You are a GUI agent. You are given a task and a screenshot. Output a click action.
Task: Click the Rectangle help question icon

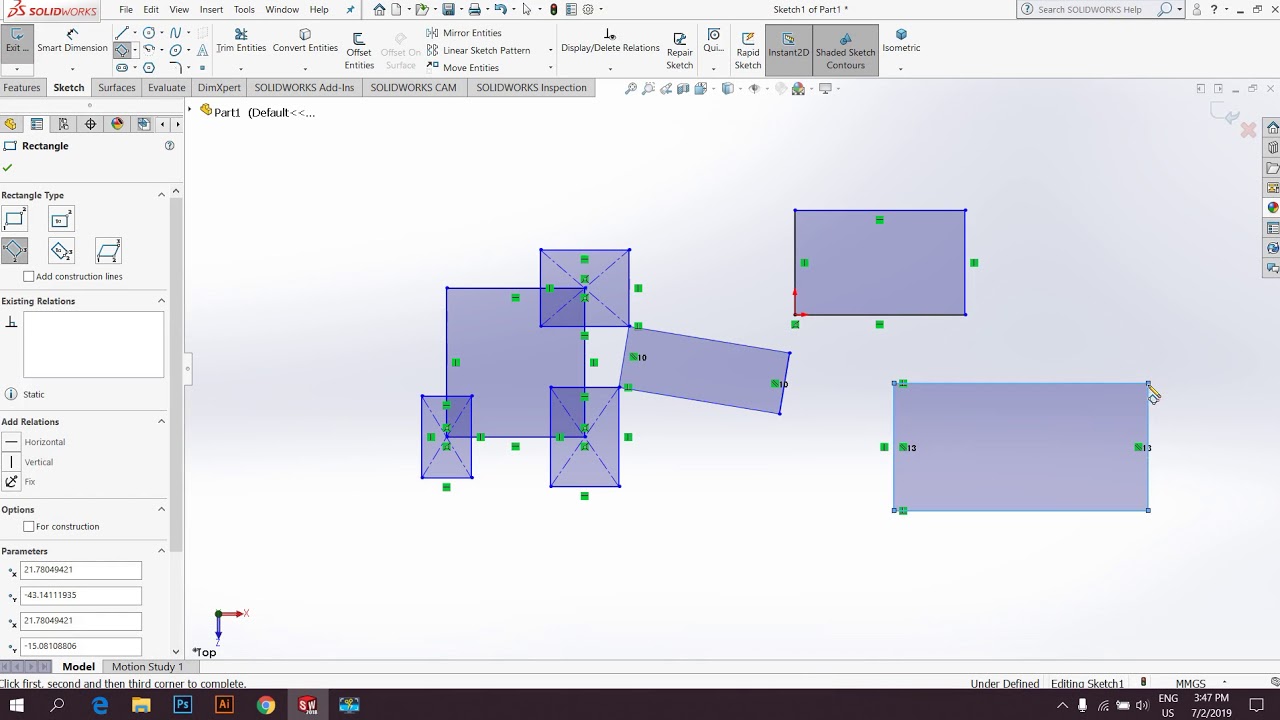[169, 146]
